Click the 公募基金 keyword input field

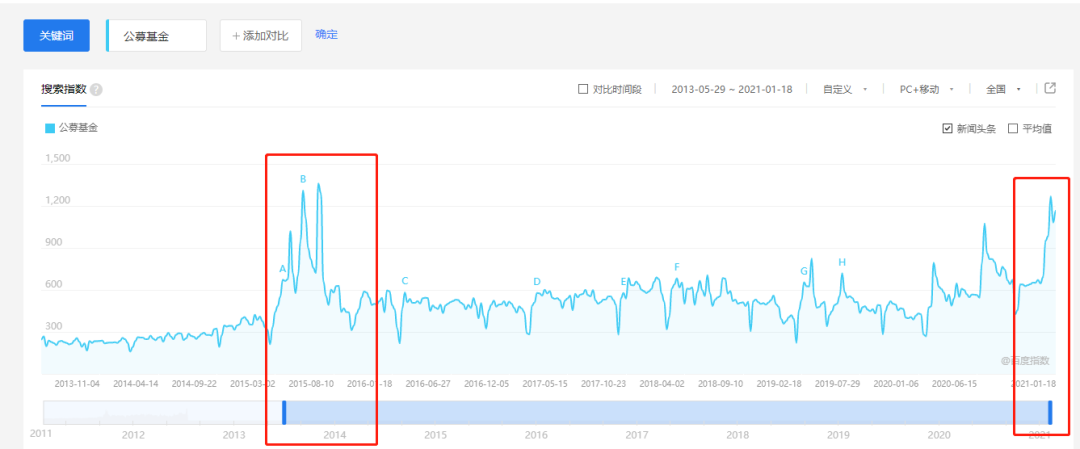coord(157,36)
